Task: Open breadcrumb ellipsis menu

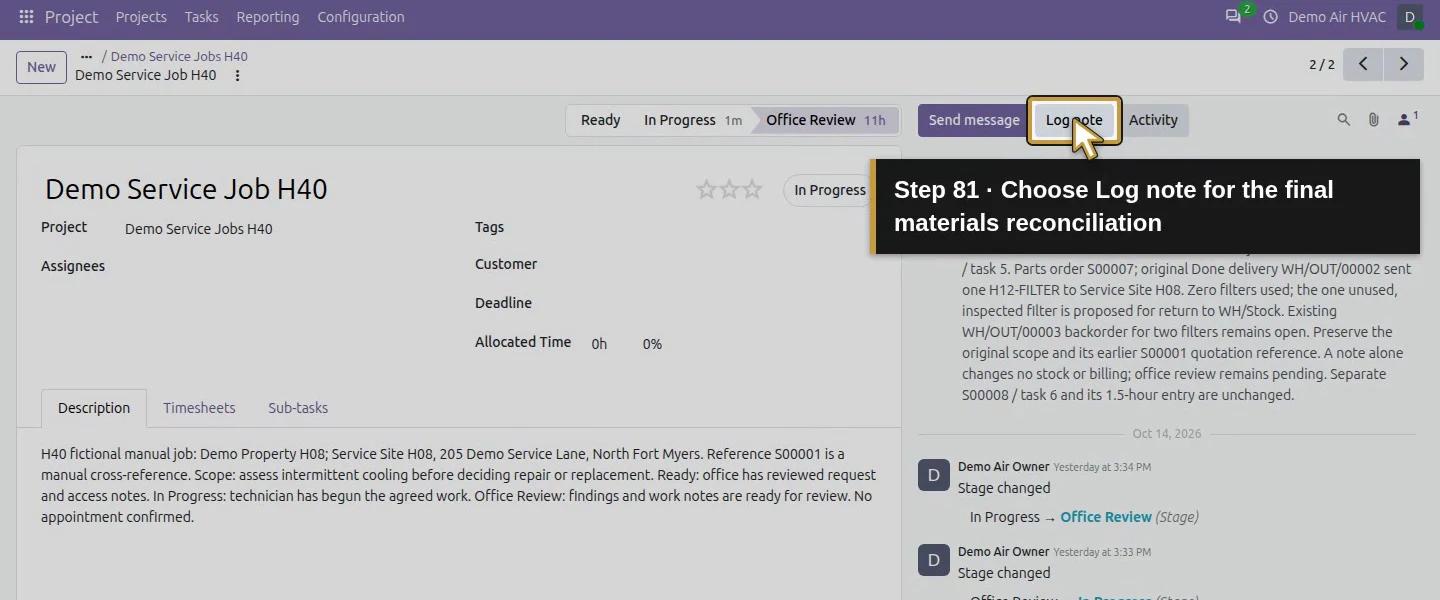Action: pos(86,57)
